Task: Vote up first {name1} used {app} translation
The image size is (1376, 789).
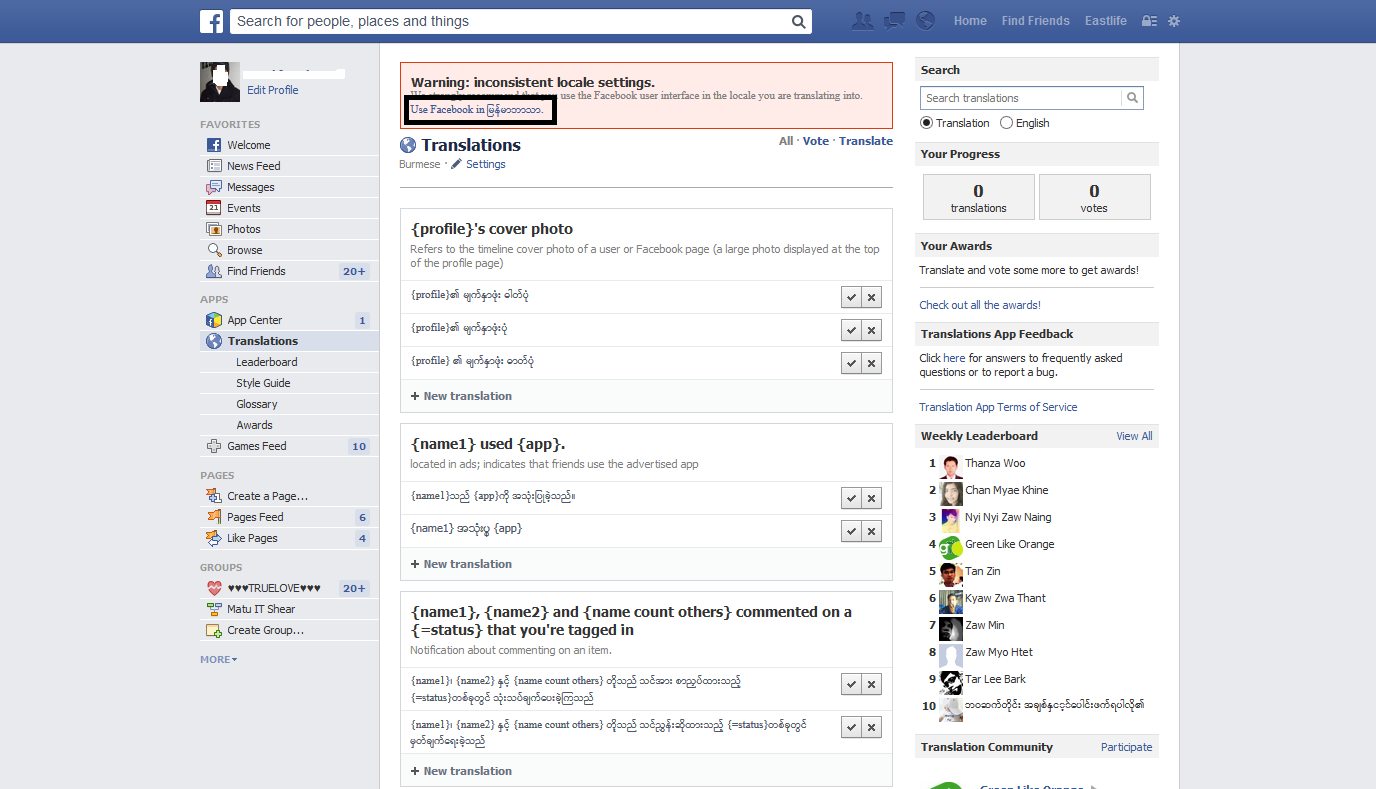Action: click(x=851, y=498)
